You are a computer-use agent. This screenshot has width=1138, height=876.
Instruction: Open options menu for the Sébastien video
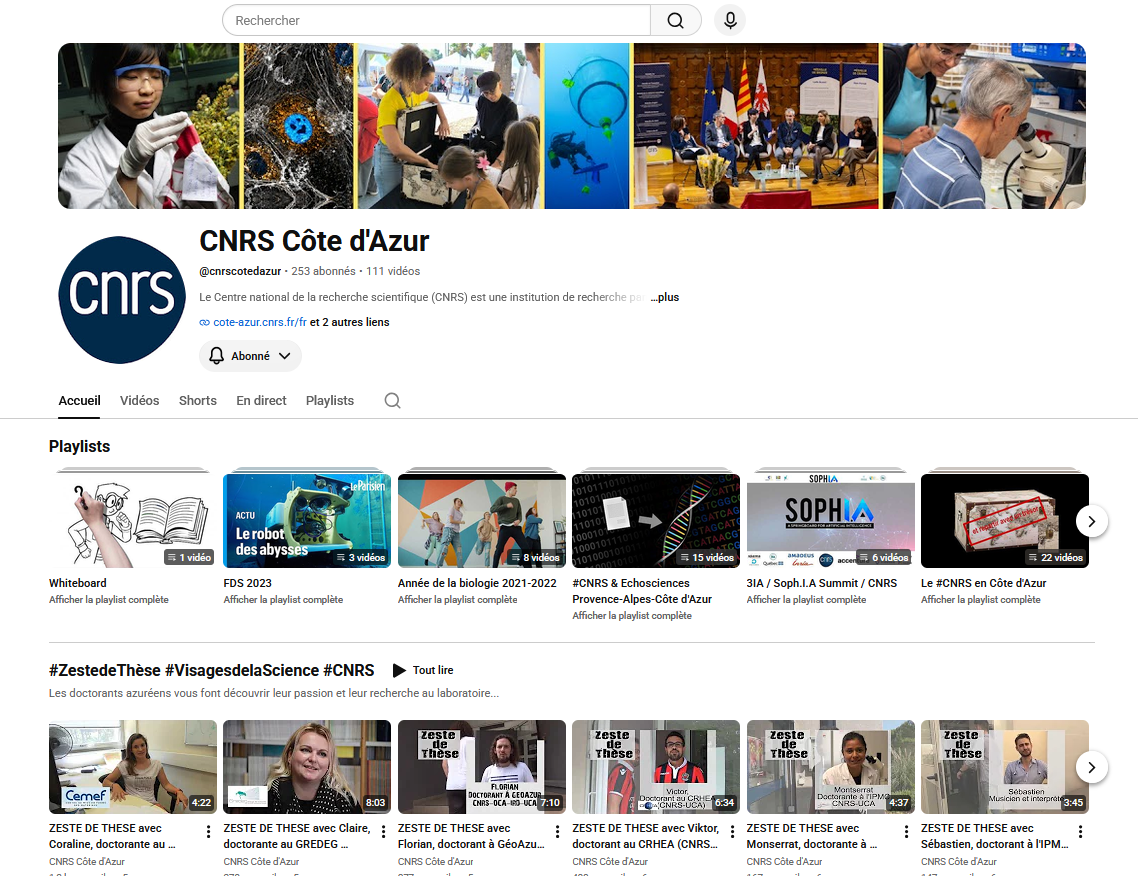click(x=1080, y=832)
